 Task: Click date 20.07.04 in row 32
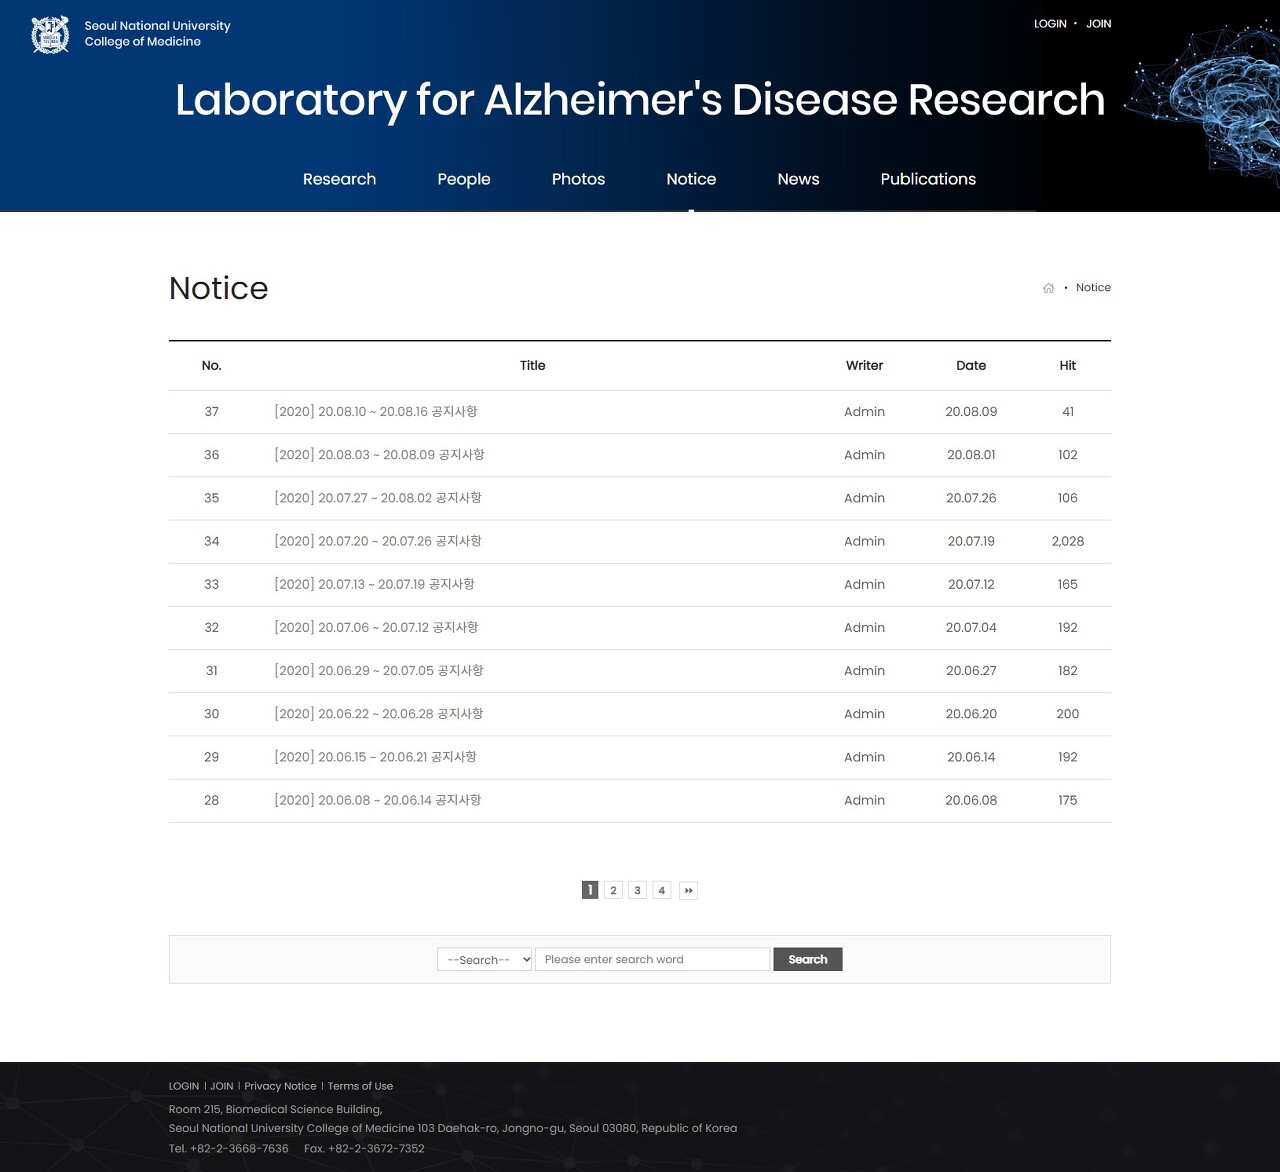click(971, 627)
